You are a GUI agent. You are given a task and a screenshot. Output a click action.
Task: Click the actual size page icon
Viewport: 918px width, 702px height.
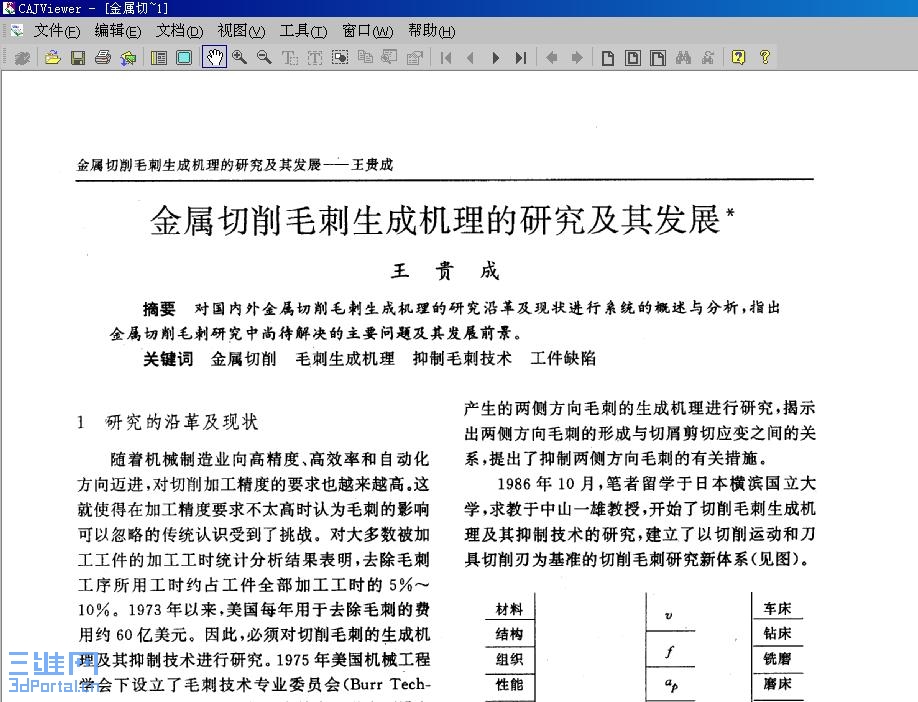[x=608, y=57]
